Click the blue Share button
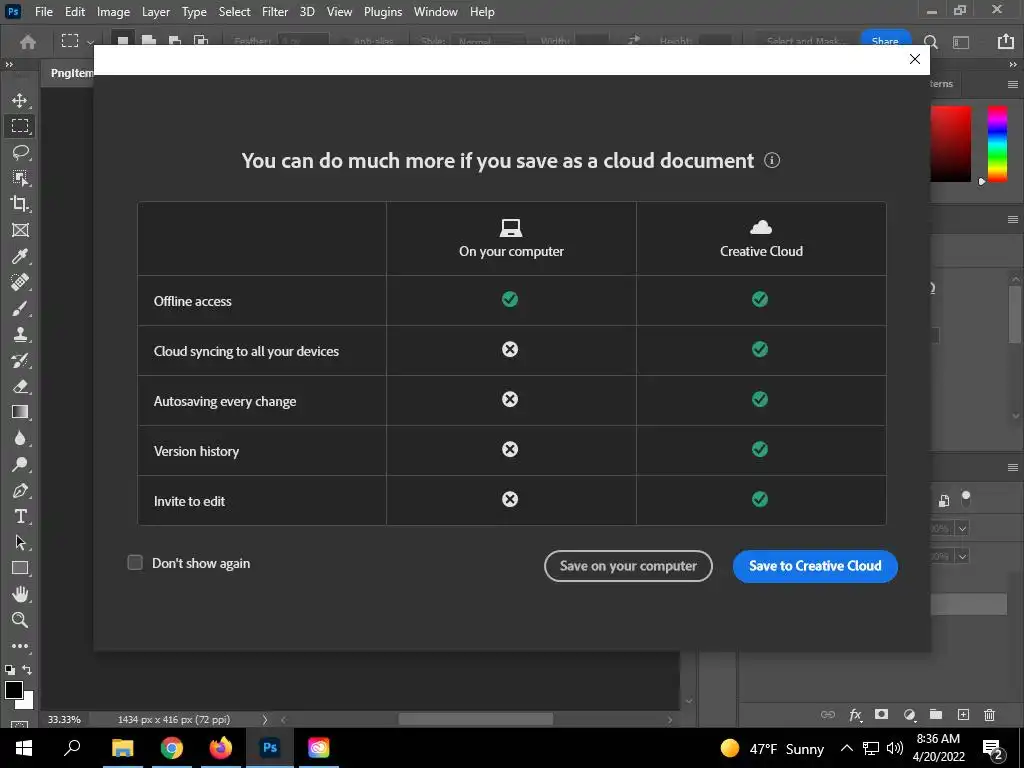The image size is (1024, 768). pos(885,39)
